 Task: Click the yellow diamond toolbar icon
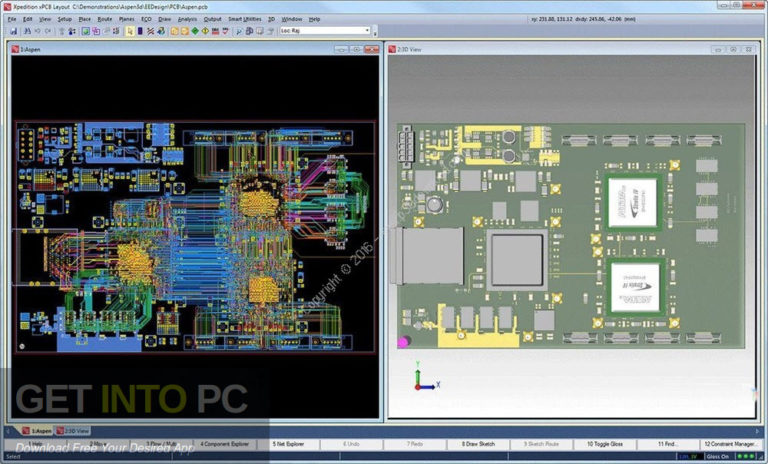coord(205,31)
